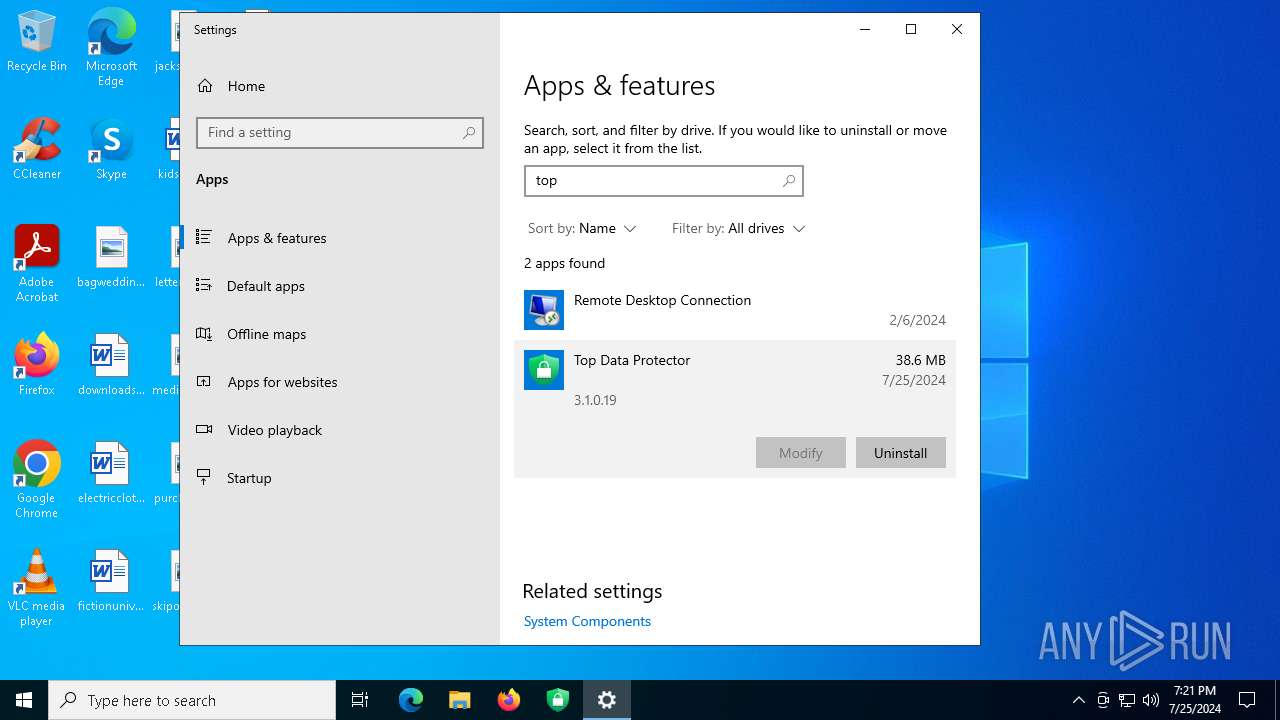Image resolution: width=1280 pixels, height=720 pixels.
Task: Click search magnifier in app list filter
Action: point(789,181)
